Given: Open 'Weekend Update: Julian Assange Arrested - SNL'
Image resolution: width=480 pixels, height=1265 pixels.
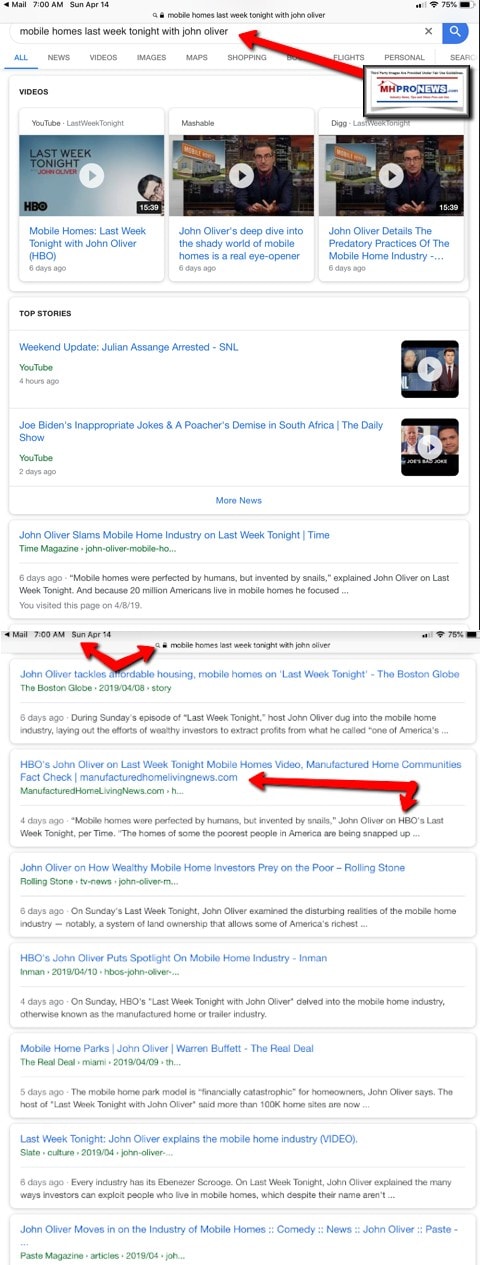Looking at the screenshot, I should (129, 347).
